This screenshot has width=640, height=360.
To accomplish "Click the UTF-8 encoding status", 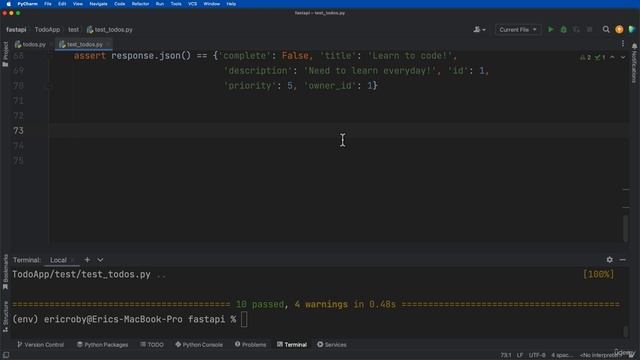I will pos(537,355).
